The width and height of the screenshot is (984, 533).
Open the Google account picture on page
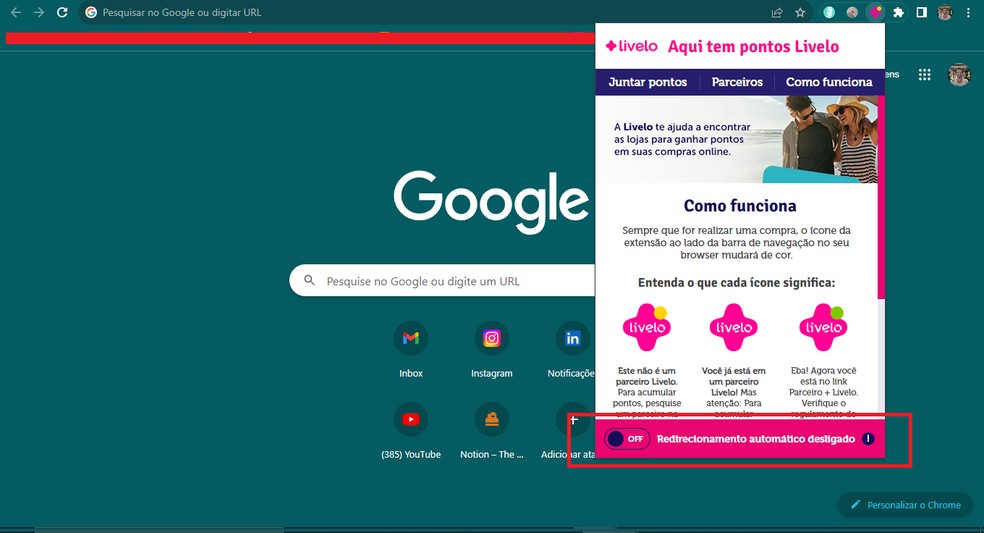click(959, 75)
